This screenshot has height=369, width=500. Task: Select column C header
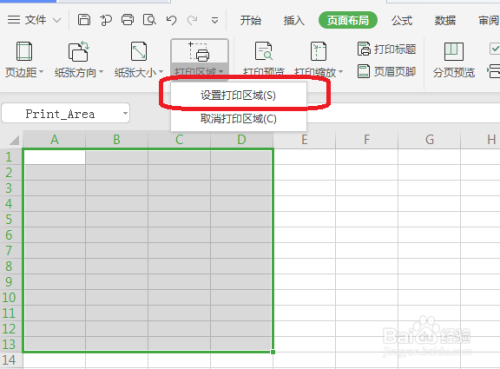coord(179,140)
